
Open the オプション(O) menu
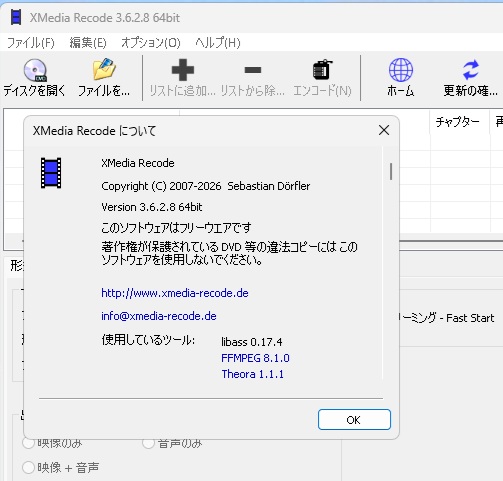[x=151, y=43]
